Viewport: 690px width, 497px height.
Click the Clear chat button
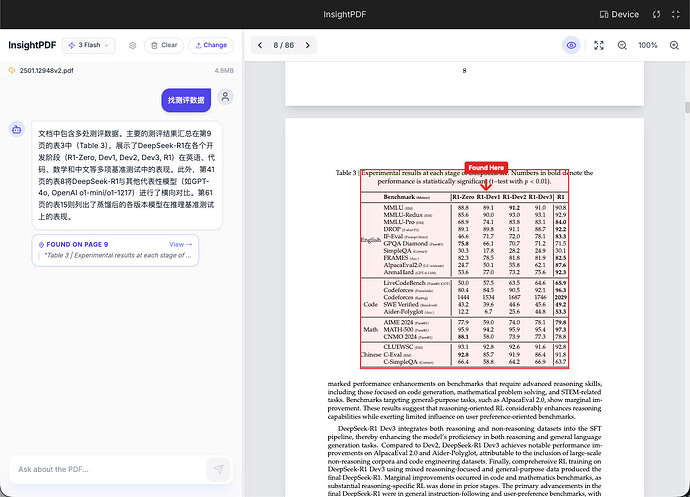[x=164, y=45]
